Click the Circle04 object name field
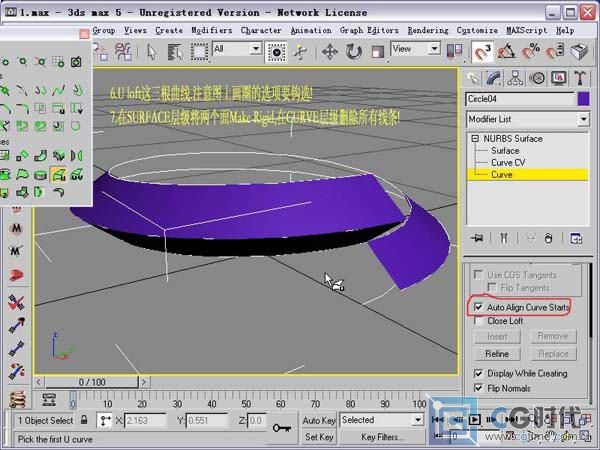Screen dimensions: 600x450 pos(520,99)
